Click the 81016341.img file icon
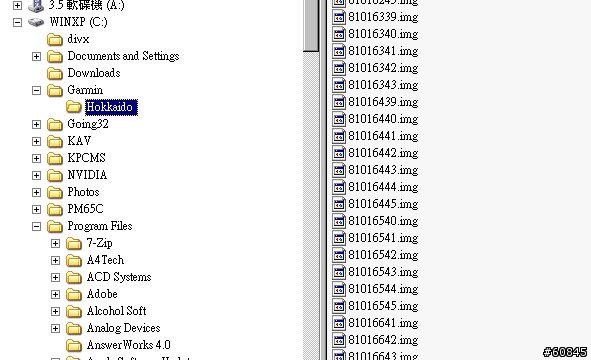 click(339, 51)
